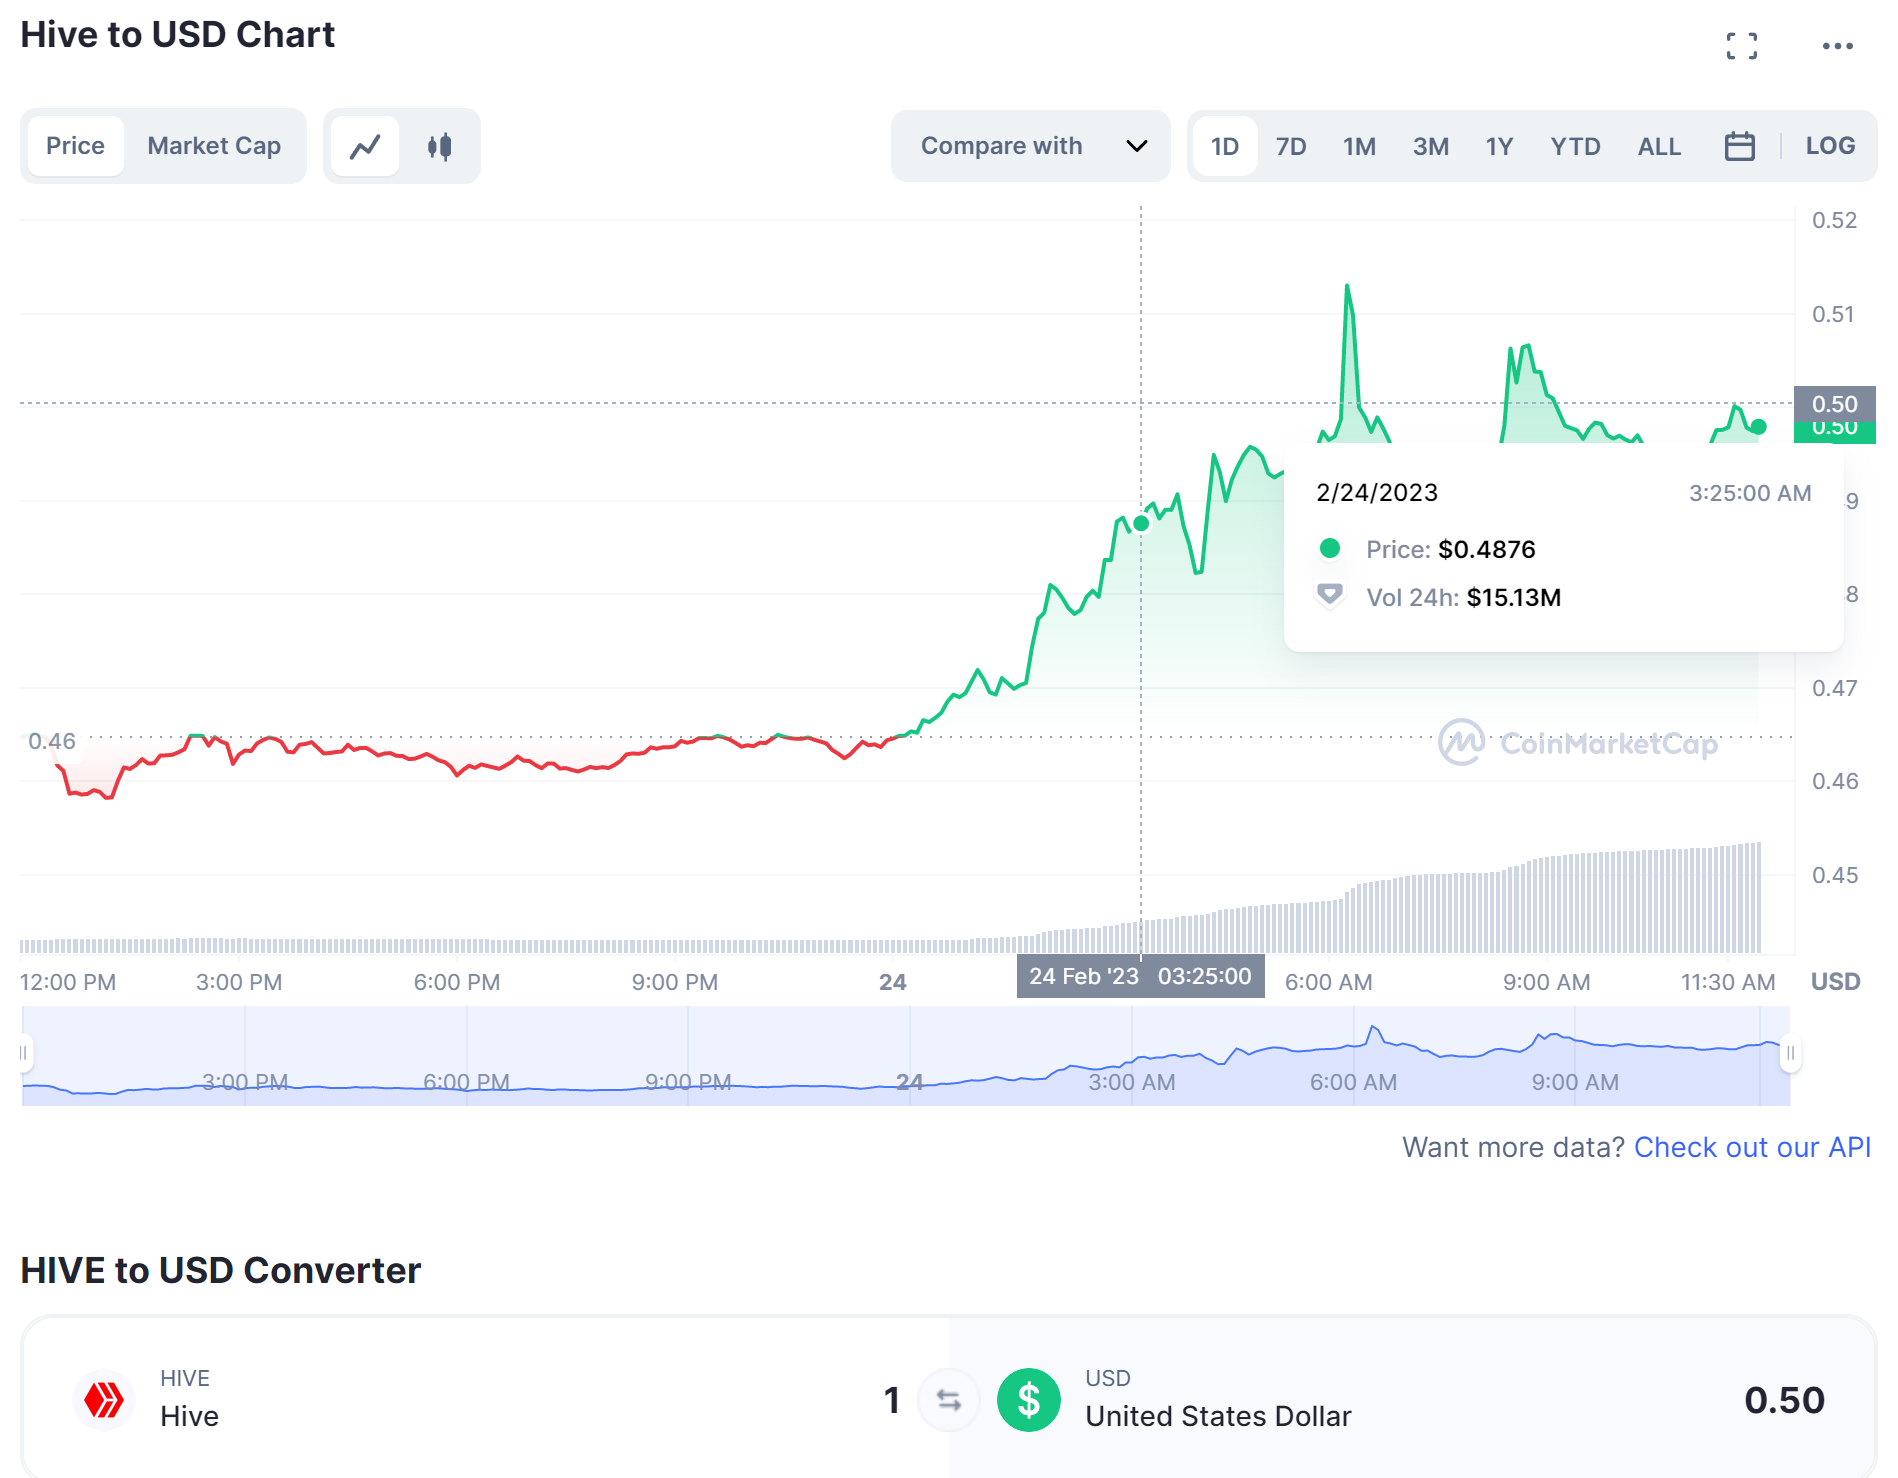This screenshot has height=1478, width=1898.
Task: Click the HIVE to USD Converter heading
Action: pos(221,1270)
